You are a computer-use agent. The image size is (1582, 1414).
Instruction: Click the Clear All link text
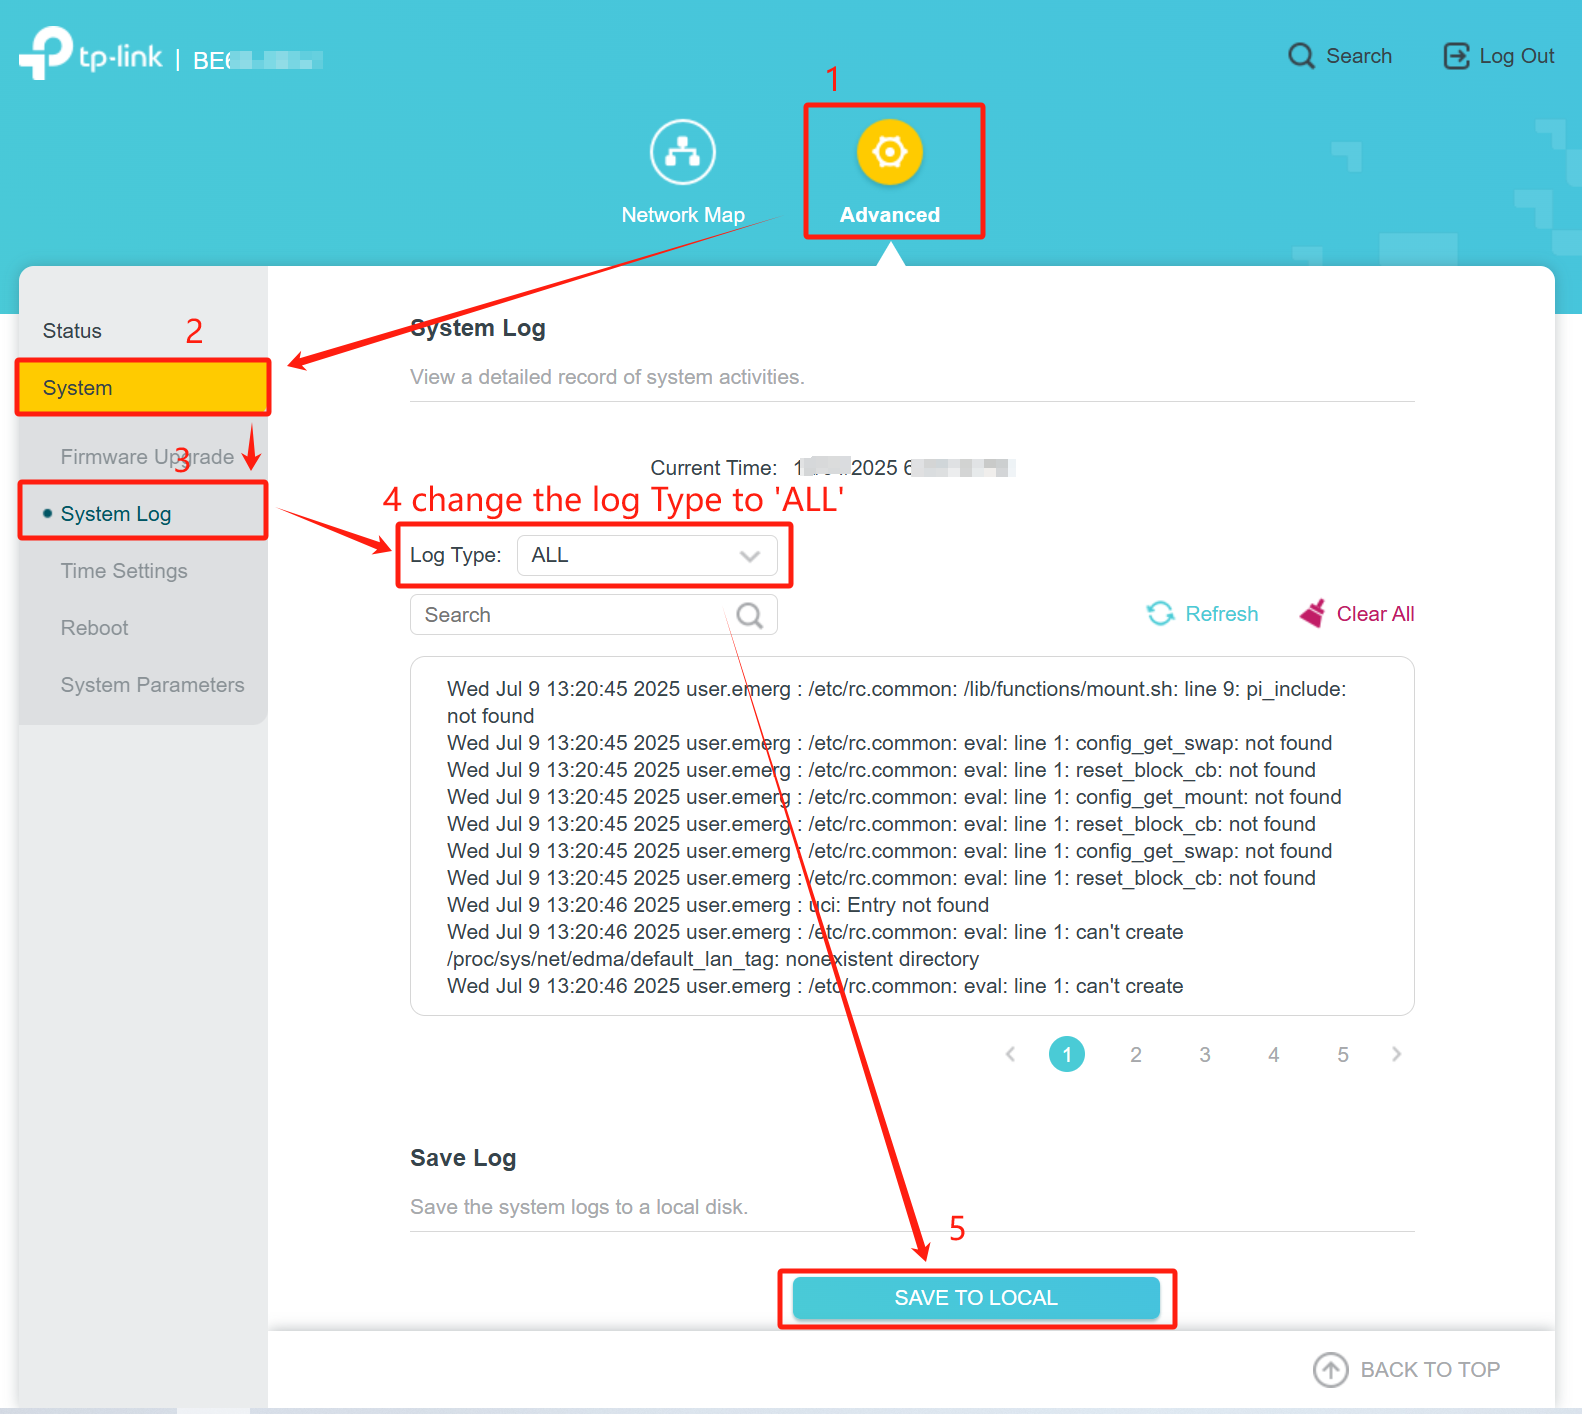[1376, 614]
